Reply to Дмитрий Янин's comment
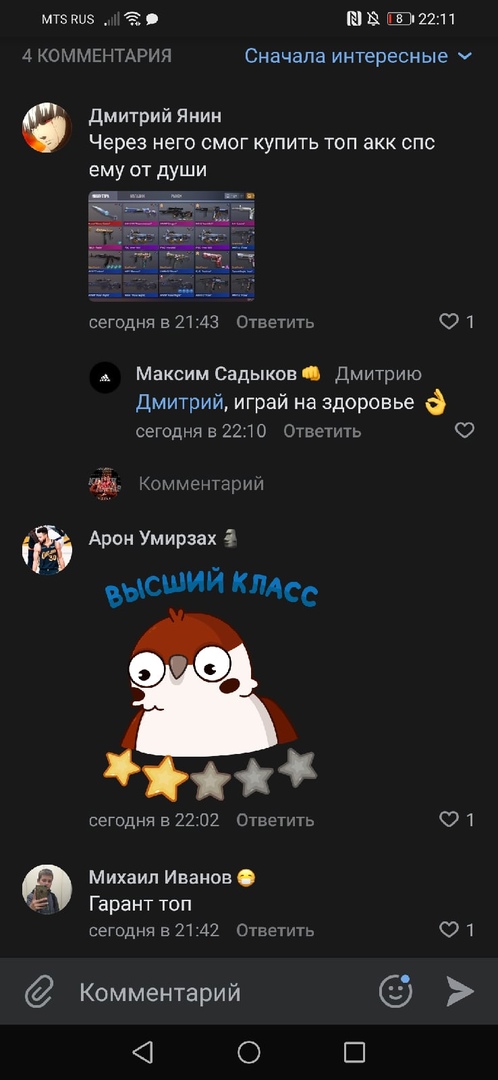This screenshot has height=1080, width=498. pos(275,322)
